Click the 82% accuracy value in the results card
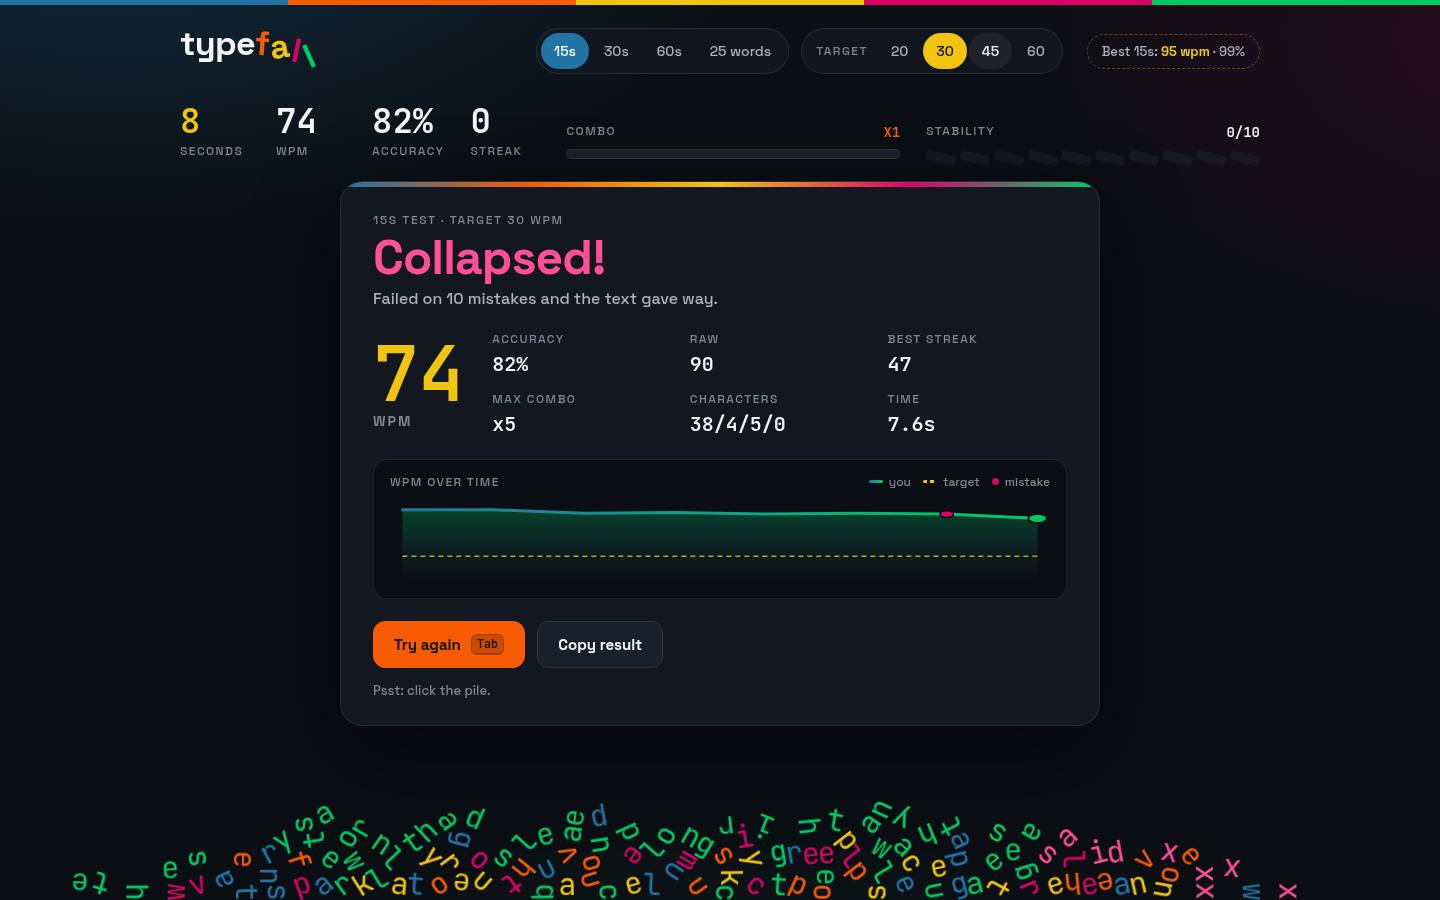Screen dimensions: 1440x900 point(510,365)
